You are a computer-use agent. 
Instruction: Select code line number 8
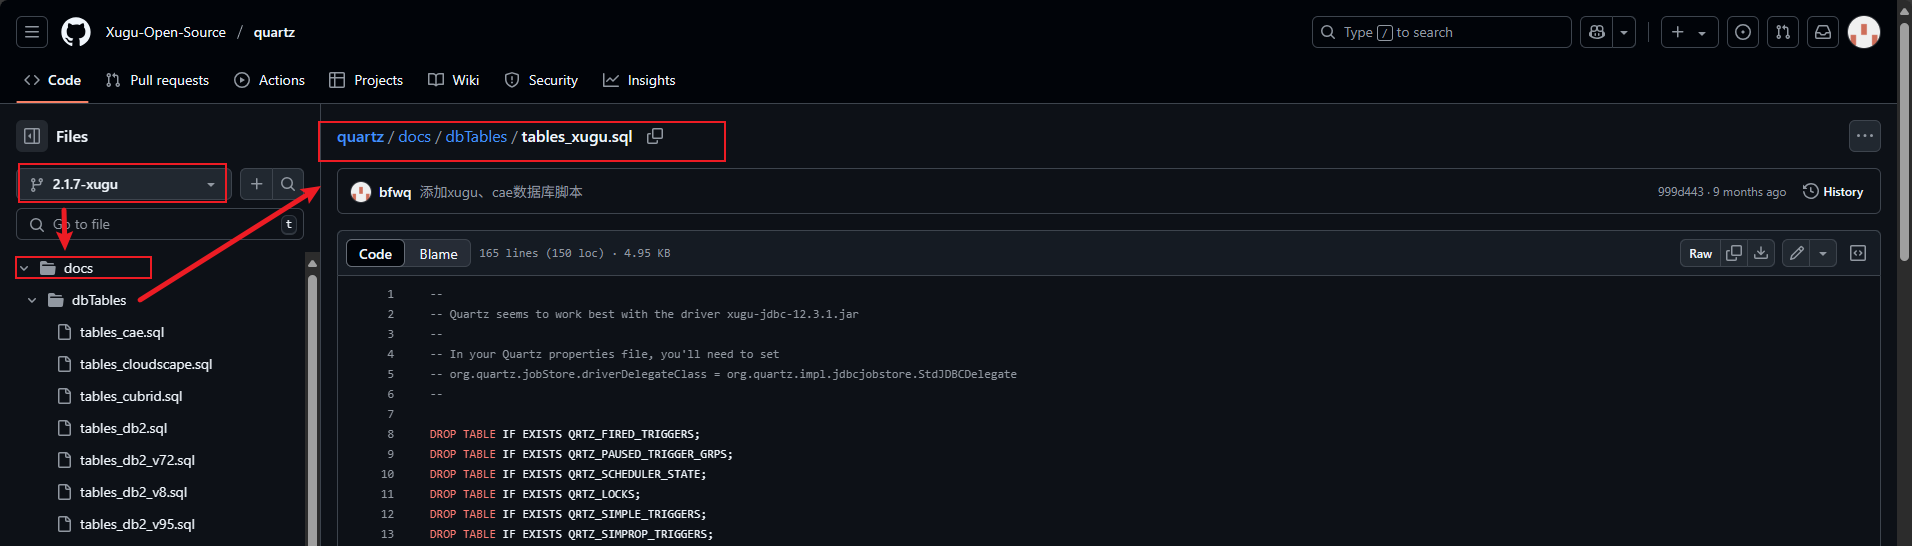(391, 434)
